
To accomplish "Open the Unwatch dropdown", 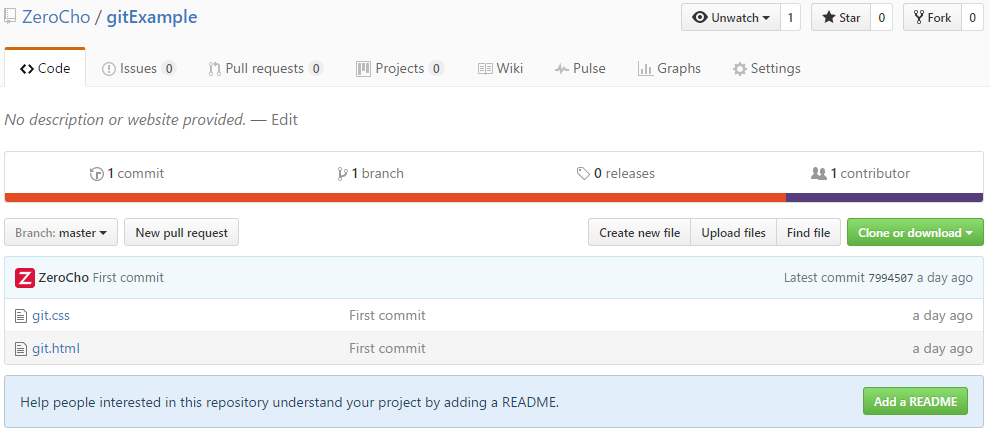I will coord(731,18).
